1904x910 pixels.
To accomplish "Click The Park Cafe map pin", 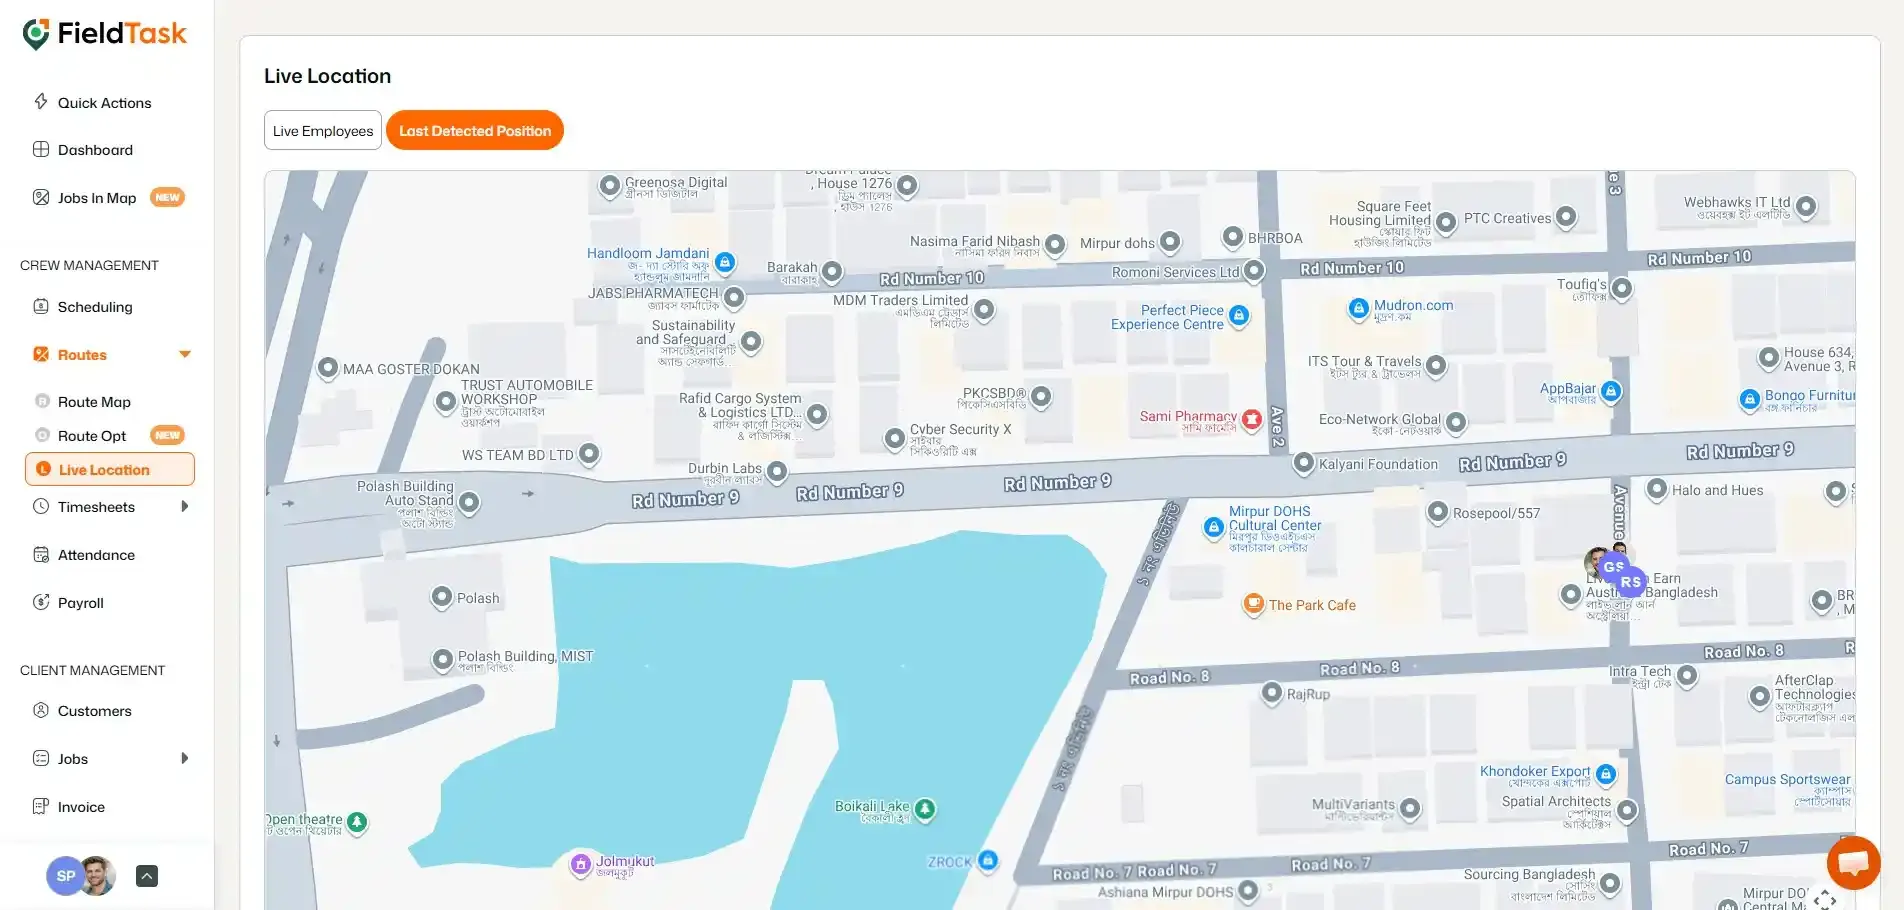I will 1253,604.
